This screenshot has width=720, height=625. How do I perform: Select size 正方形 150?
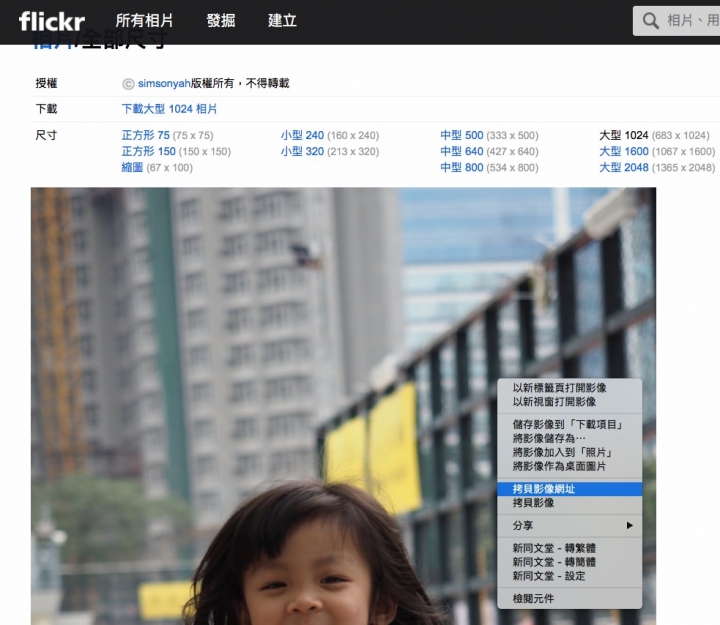148,151
